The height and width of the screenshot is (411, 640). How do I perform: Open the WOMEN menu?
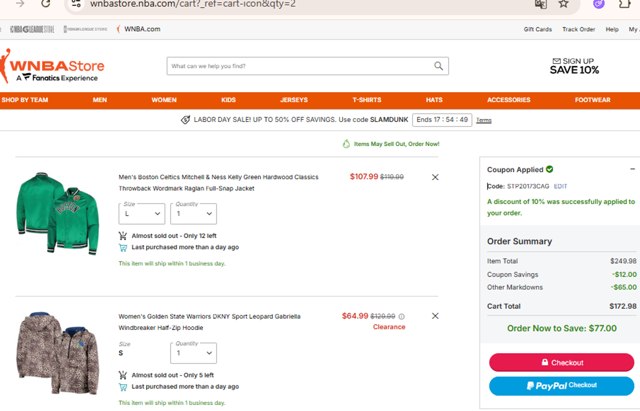point(164,100)
